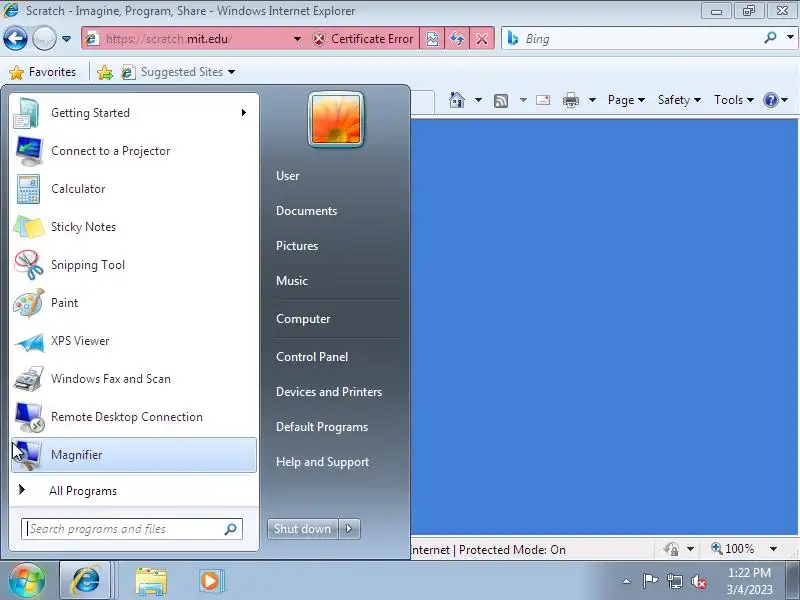Open the User folder link
This screenshot has width=800, height=600.
tap(288, 176)
